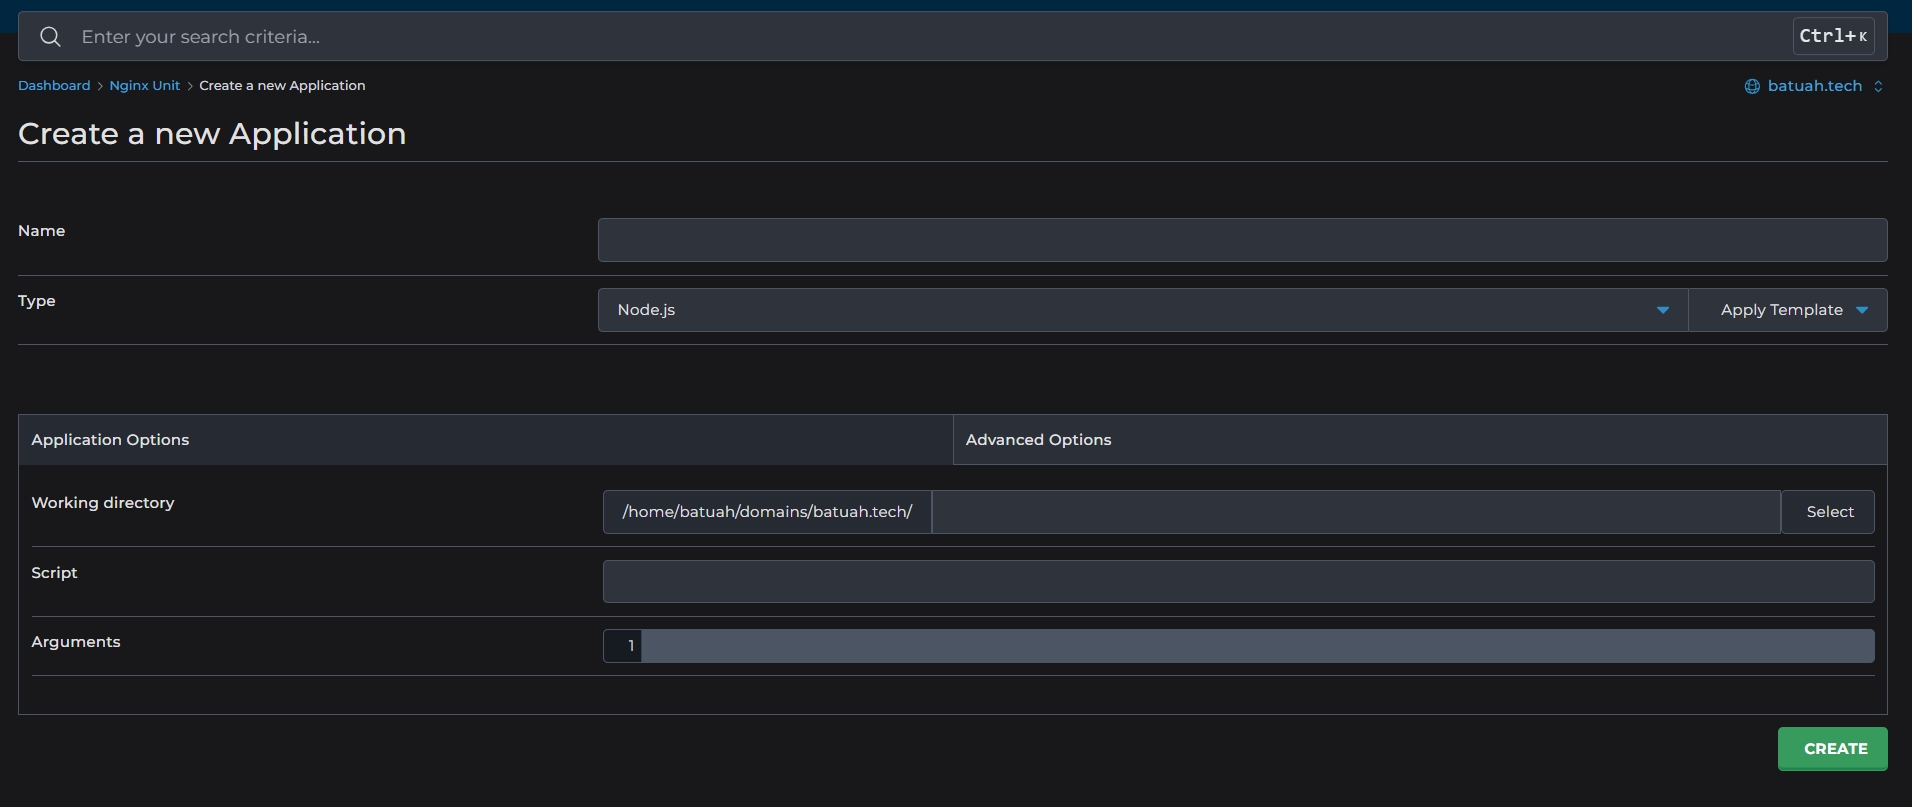Go to Dashboard via breadcrumb
The image size is (1912, 807).
(x=54, y=86)
